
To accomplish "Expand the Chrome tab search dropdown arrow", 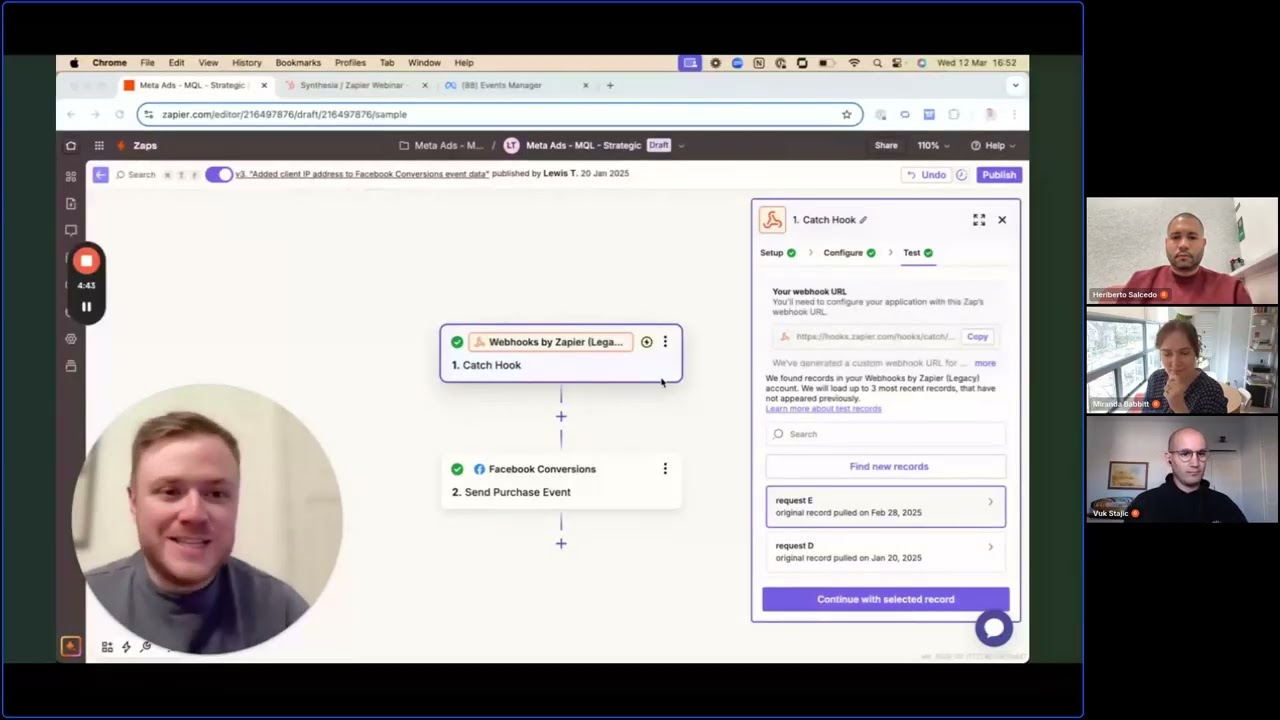I will click(1015, 86).
